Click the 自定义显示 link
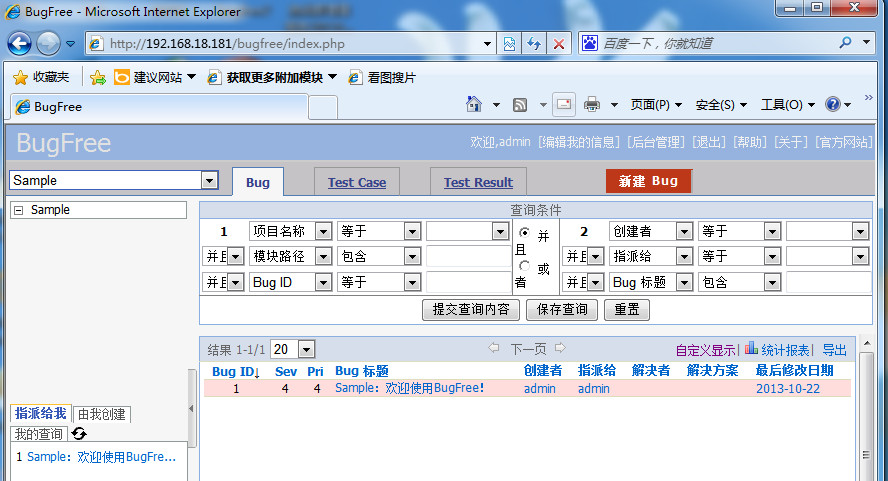The height and width of the screenshot is (481, 888). point(705,351)
